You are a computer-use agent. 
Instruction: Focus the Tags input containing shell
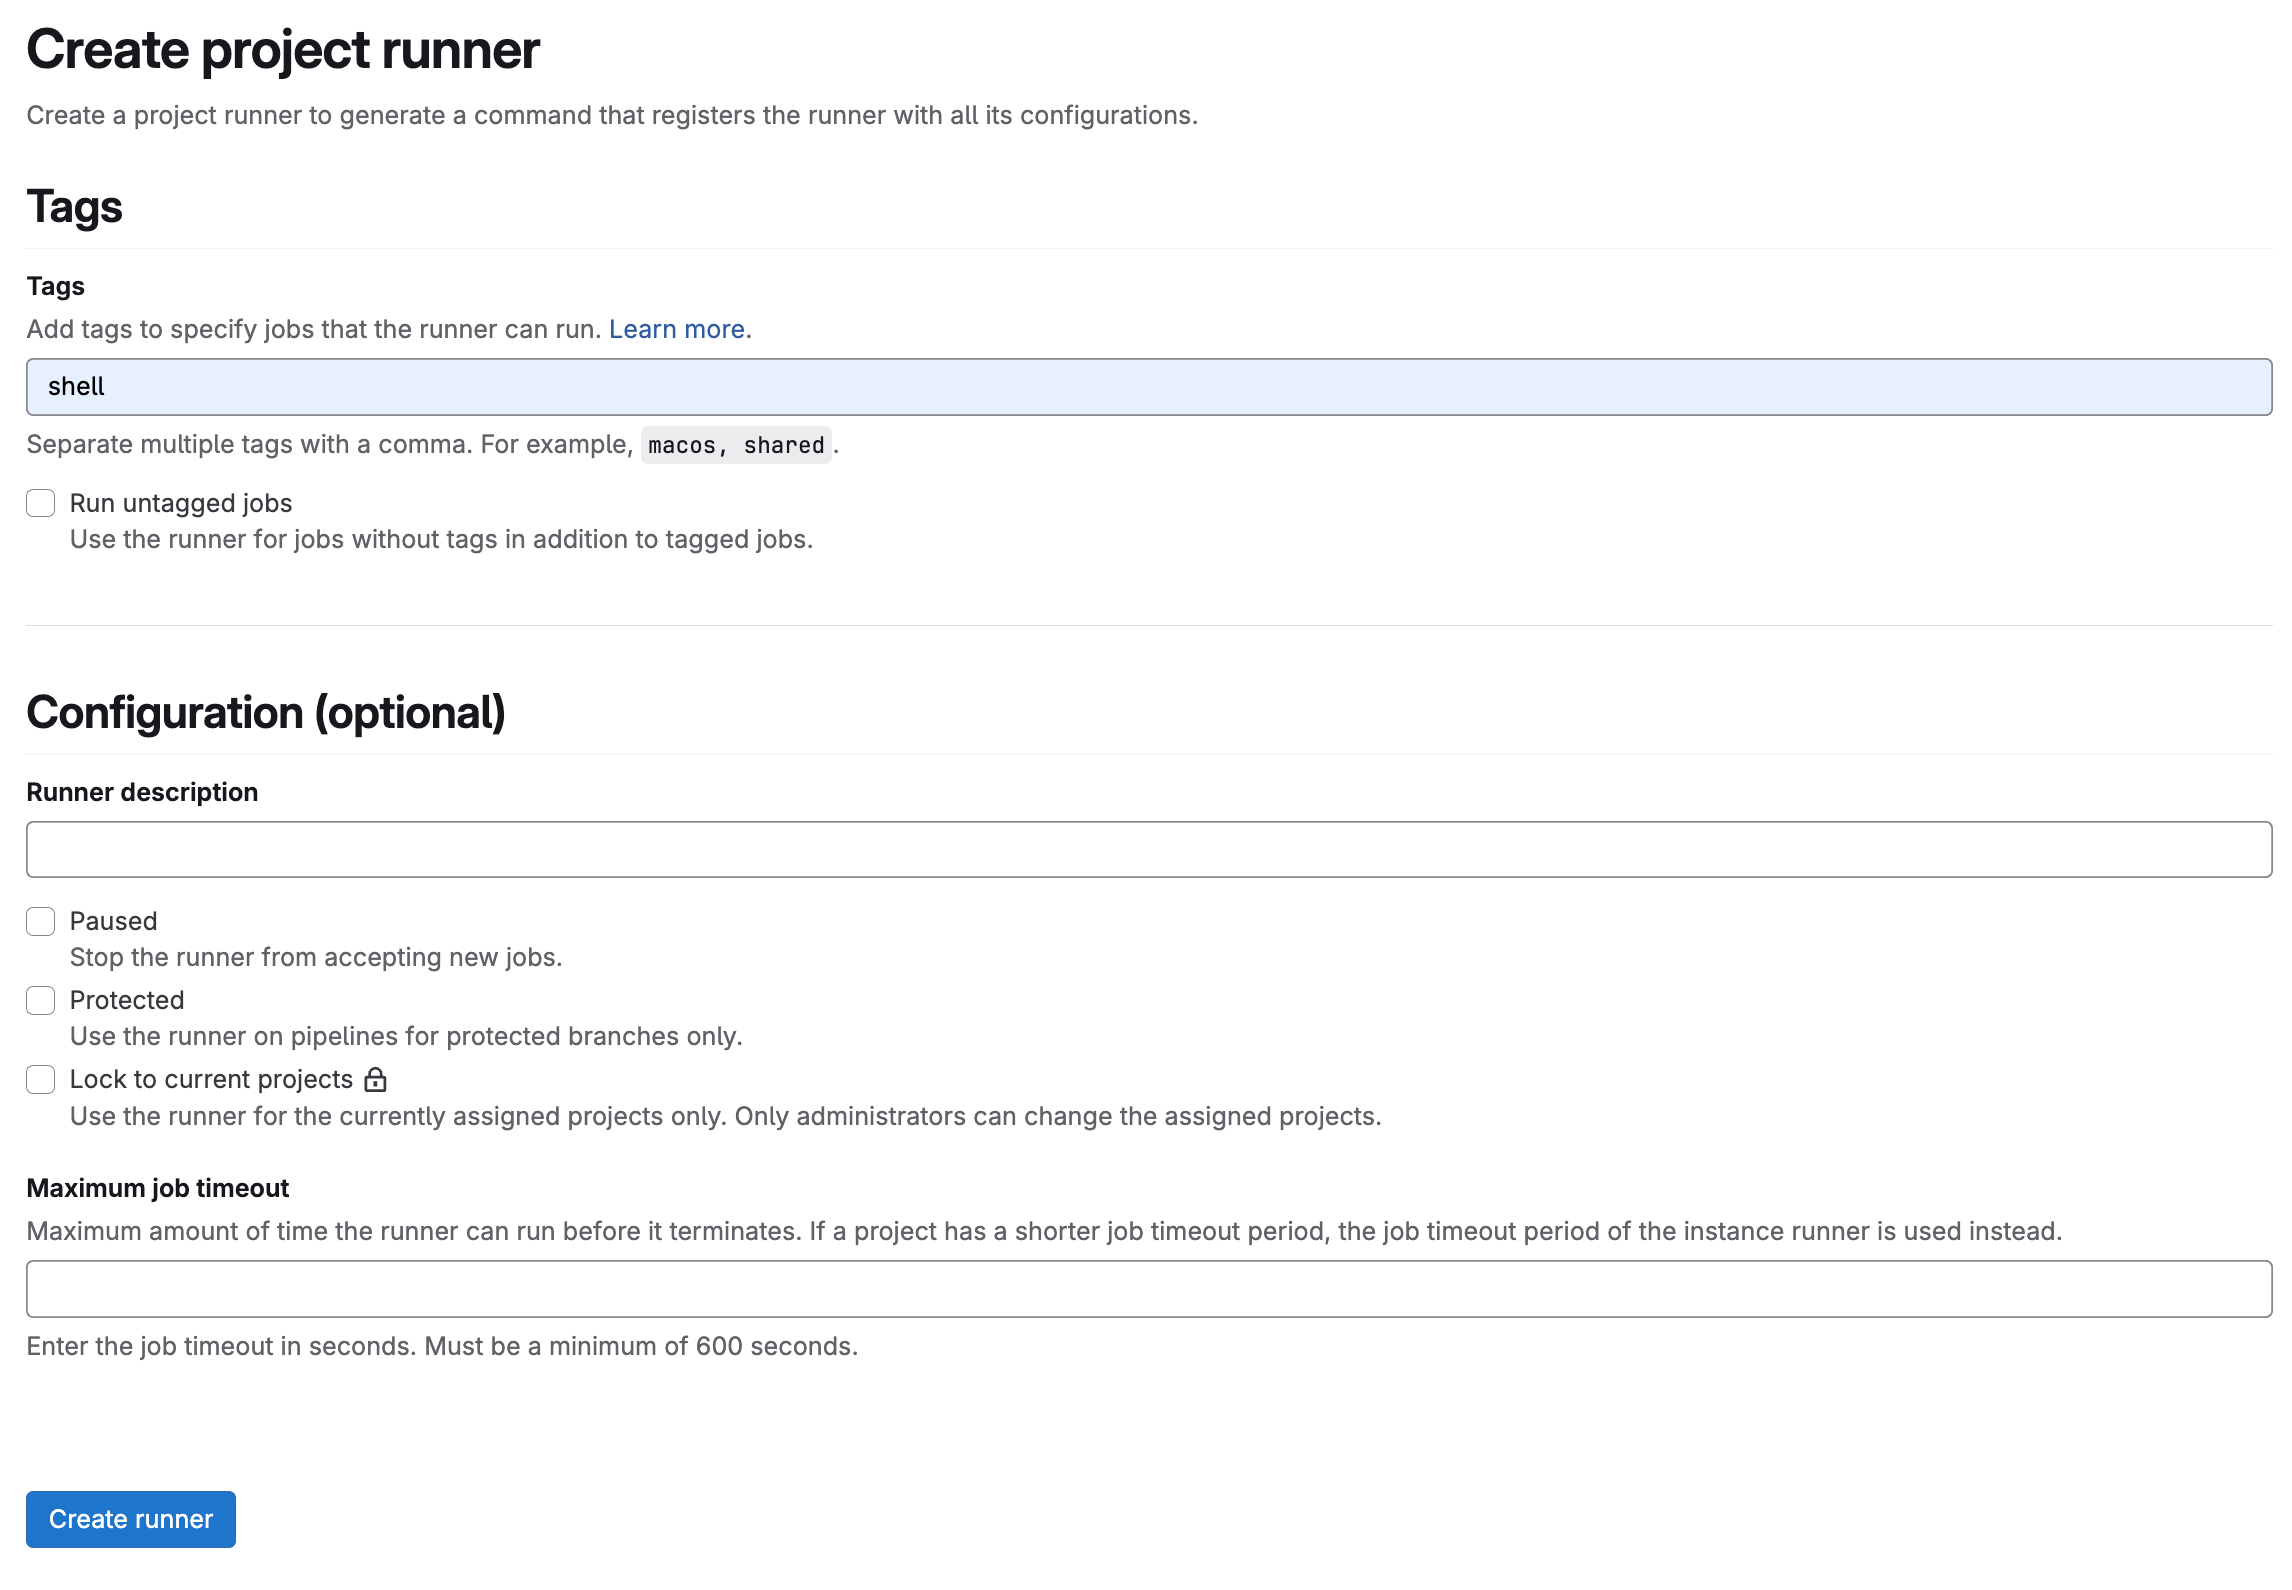point(1148,387)
